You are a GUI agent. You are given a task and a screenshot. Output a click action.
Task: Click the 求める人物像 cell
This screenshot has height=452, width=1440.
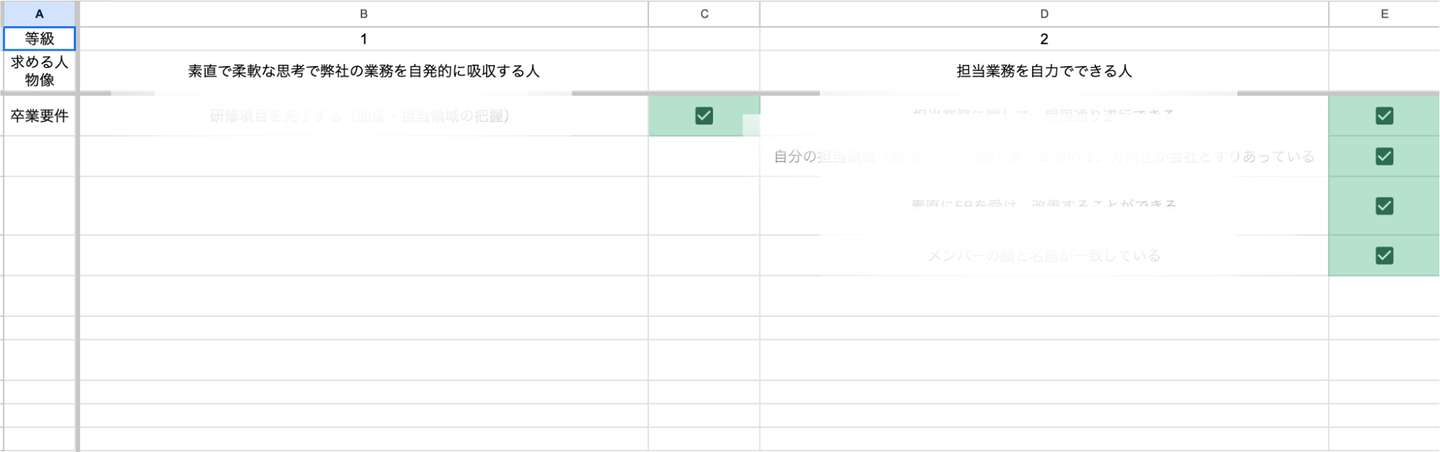tap(39, 72)
